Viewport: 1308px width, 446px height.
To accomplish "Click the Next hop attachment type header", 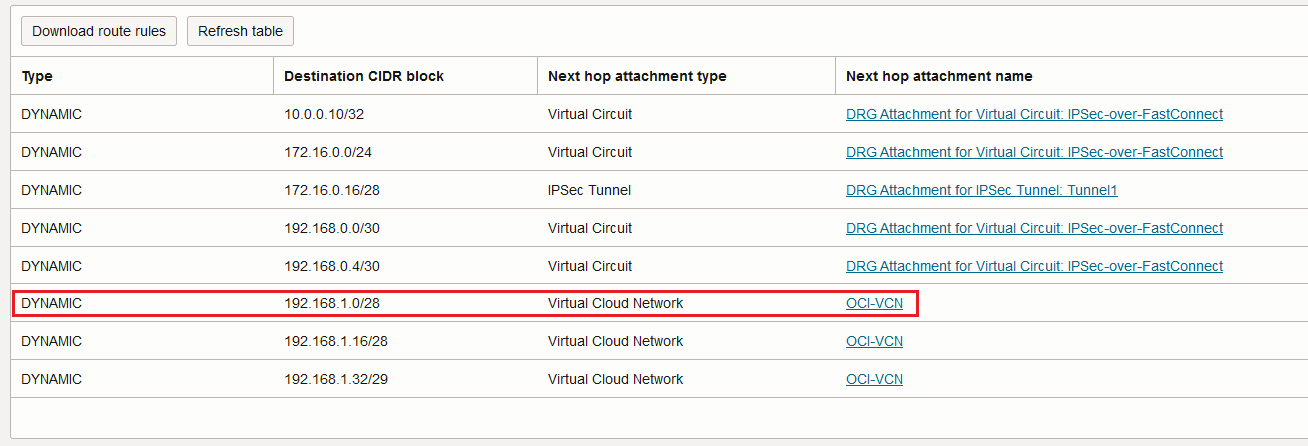I will pos(637,76).
